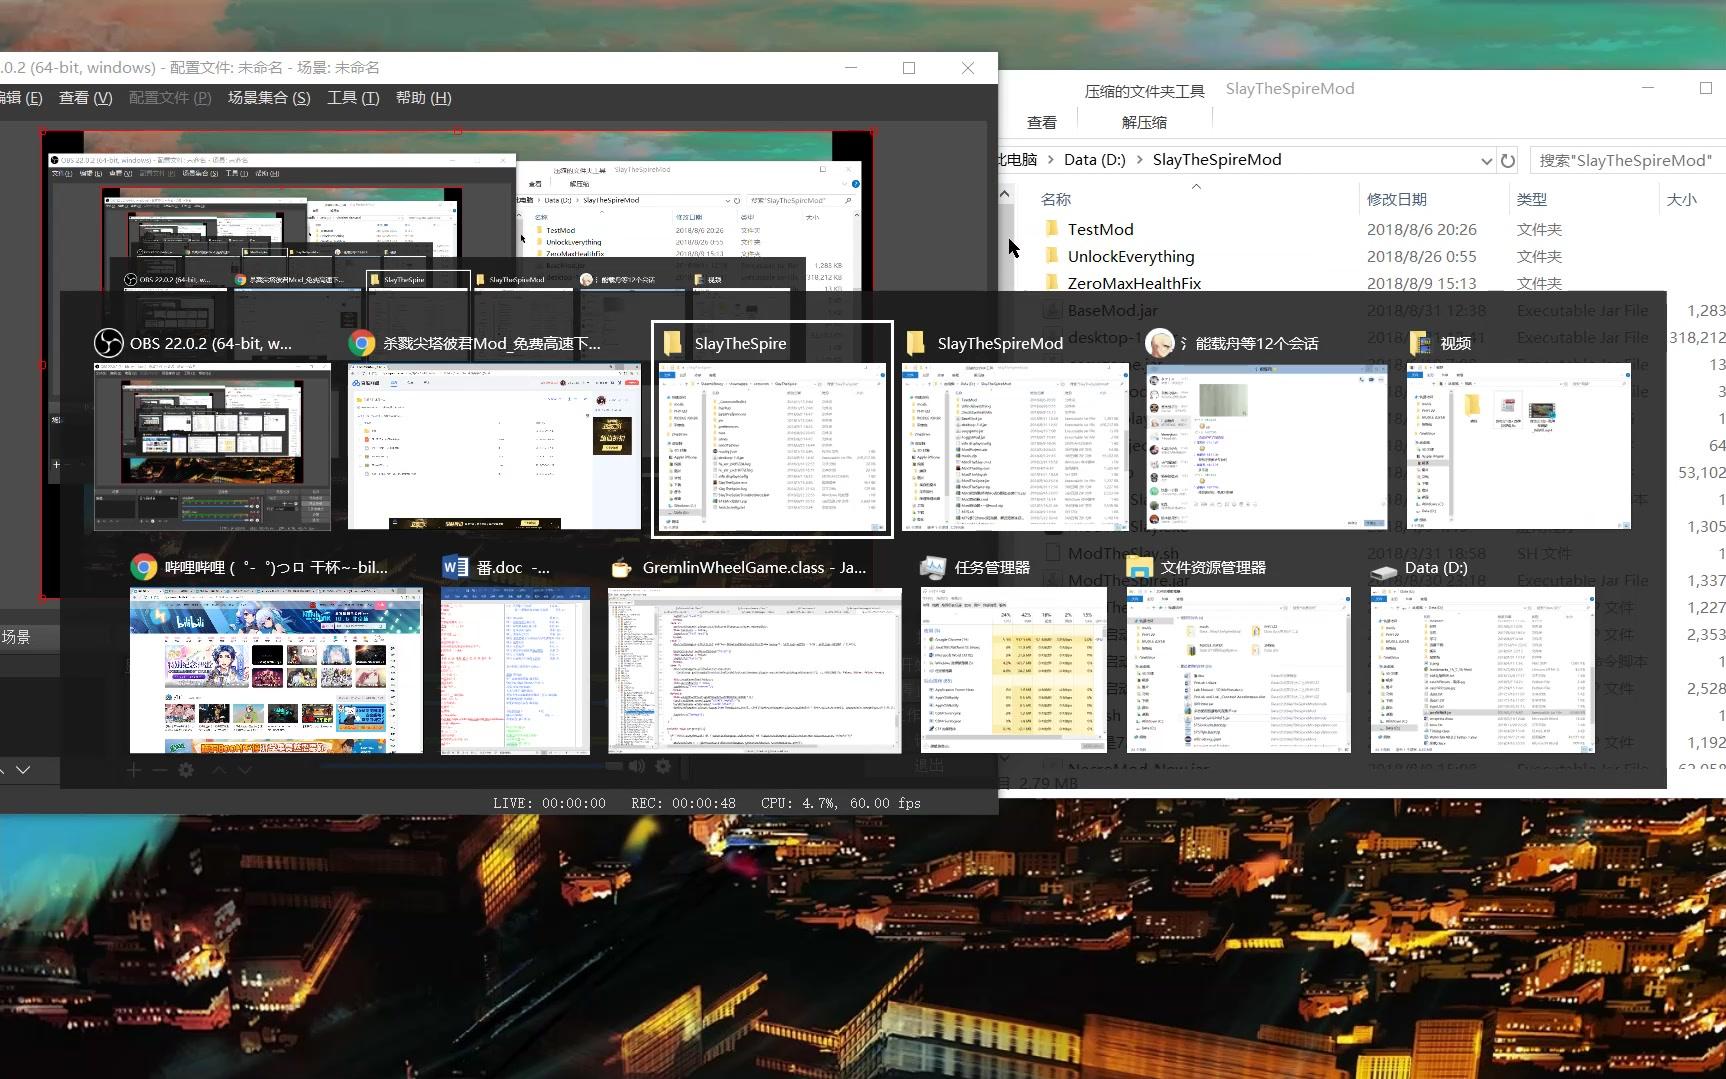Open the 场景集合 (S) menu in OBS
This screenshot has width=1726, height=1079.
pos(269,97)
